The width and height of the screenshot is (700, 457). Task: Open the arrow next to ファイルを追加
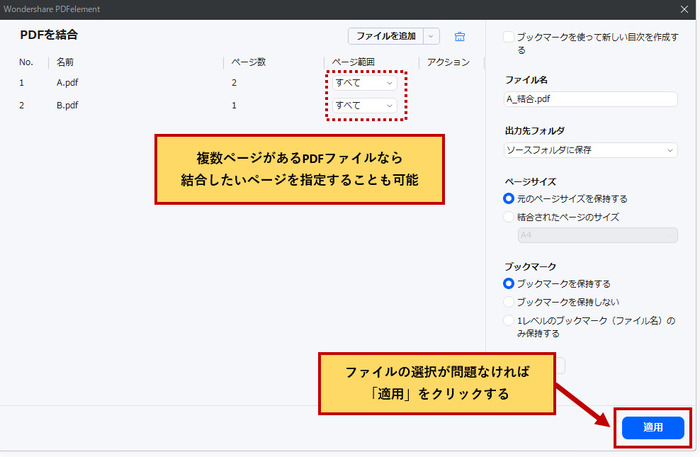pos(431,36)
